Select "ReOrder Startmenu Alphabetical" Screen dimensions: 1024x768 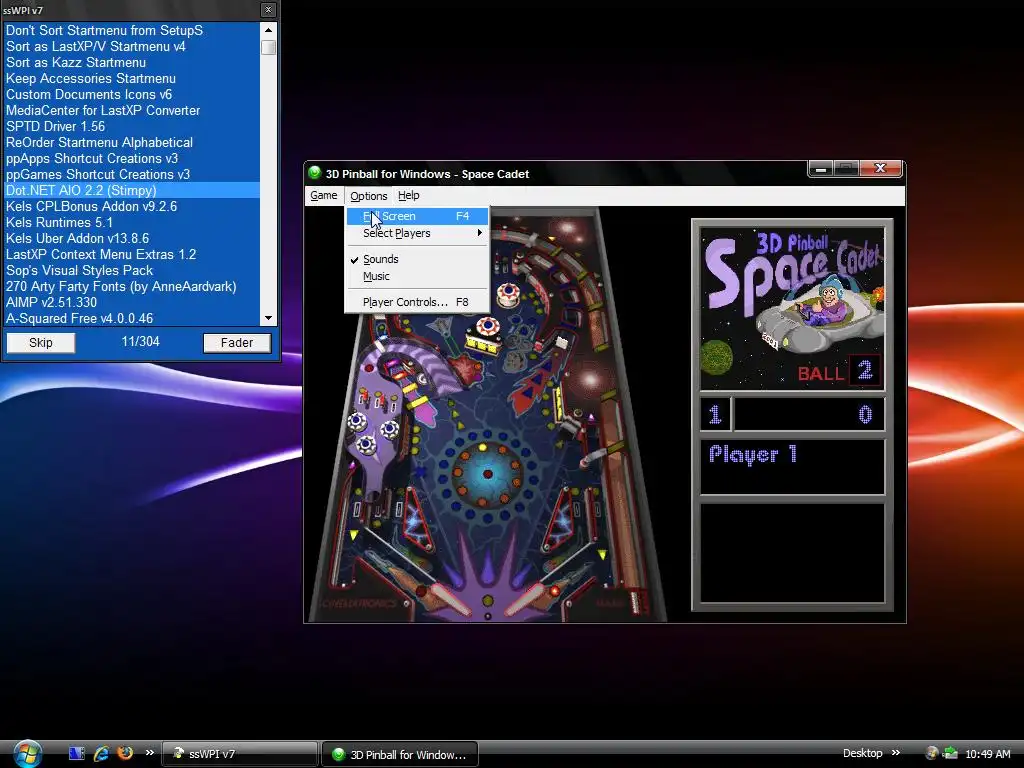click(132, 142)
